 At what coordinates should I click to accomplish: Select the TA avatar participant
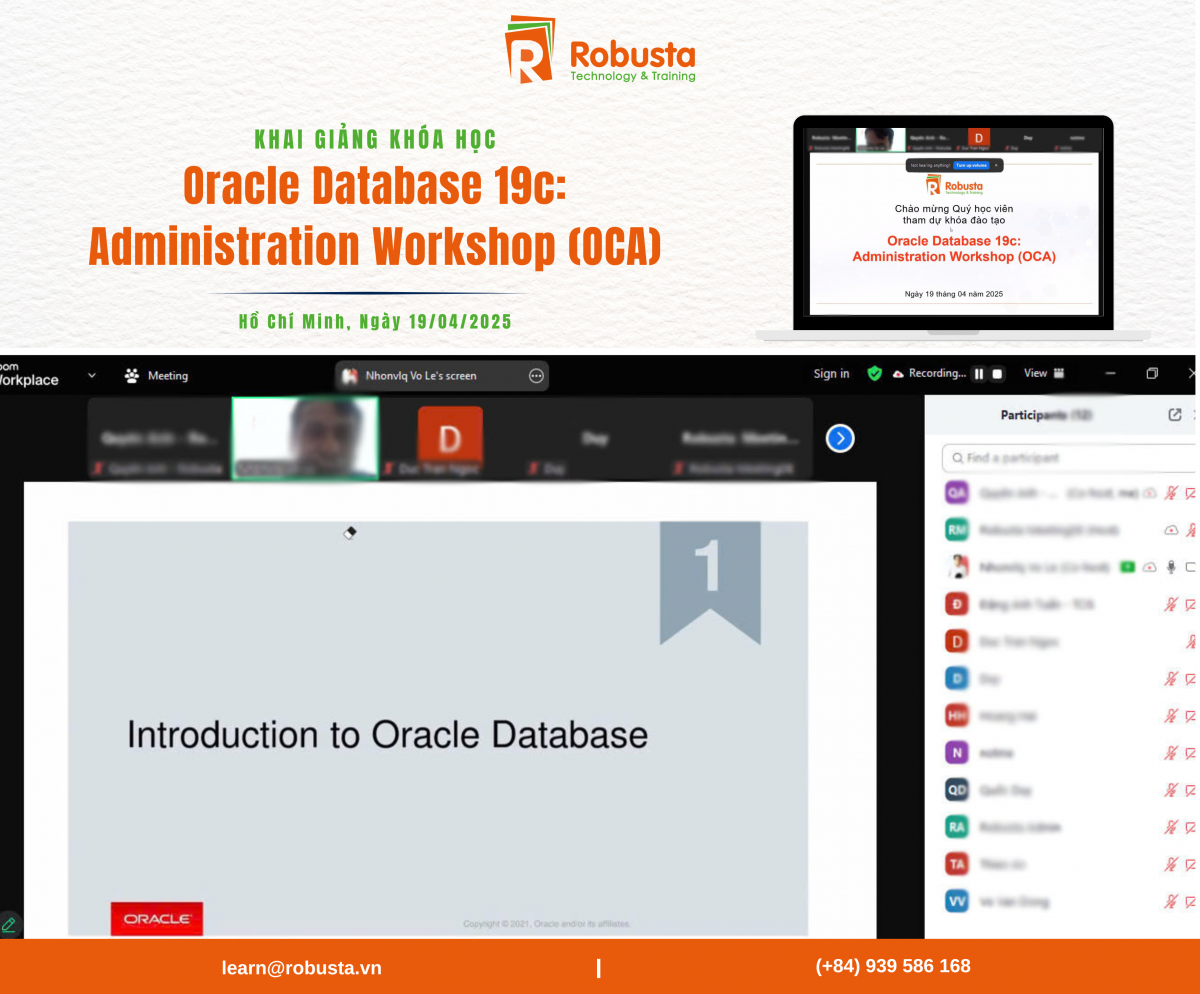(x=957, y=864)
